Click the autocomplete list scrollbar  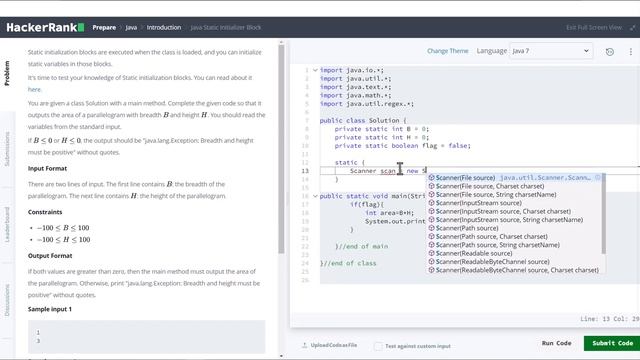point(604,214)
